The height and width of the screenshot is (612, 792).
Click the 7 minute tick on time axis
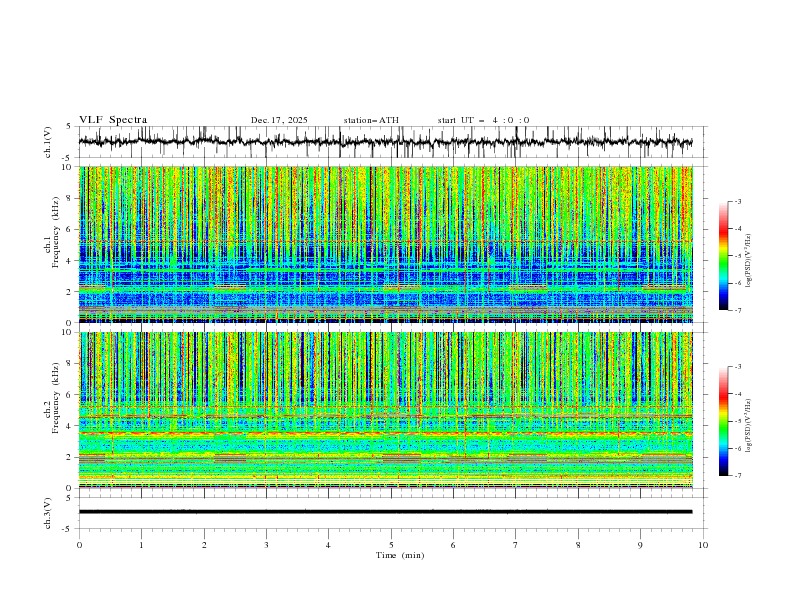click(516, 544)
